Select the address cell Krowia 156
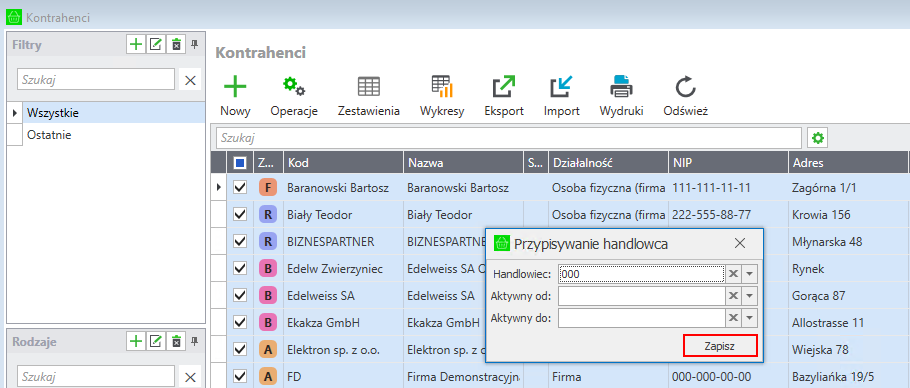 (848, 215)
